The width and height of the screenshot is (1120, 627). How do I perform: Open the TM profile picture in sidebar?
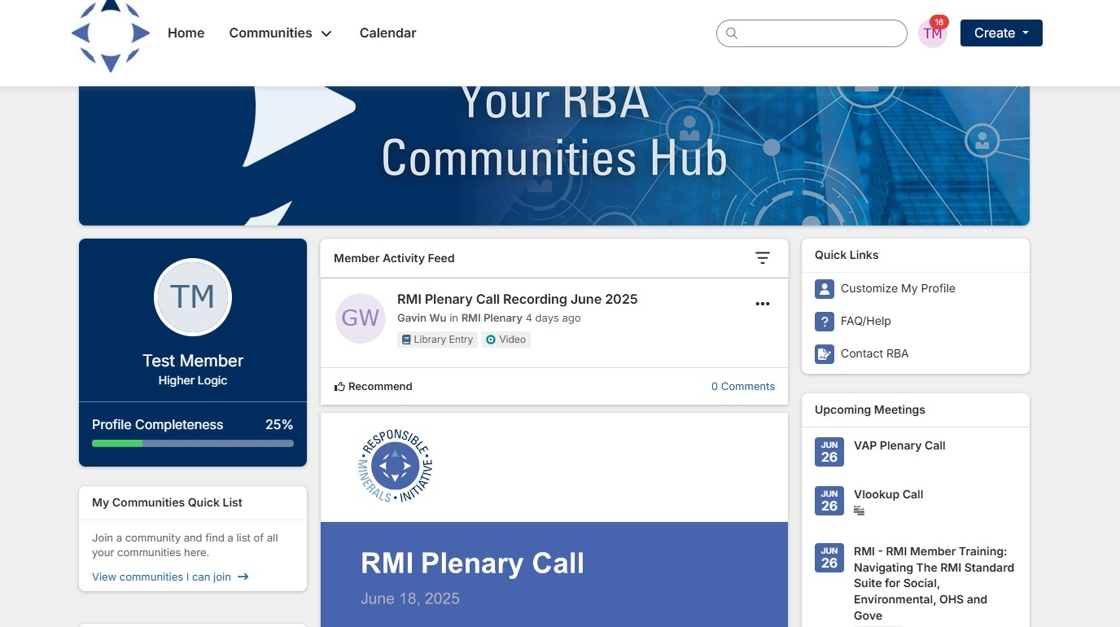pos(193,297)
